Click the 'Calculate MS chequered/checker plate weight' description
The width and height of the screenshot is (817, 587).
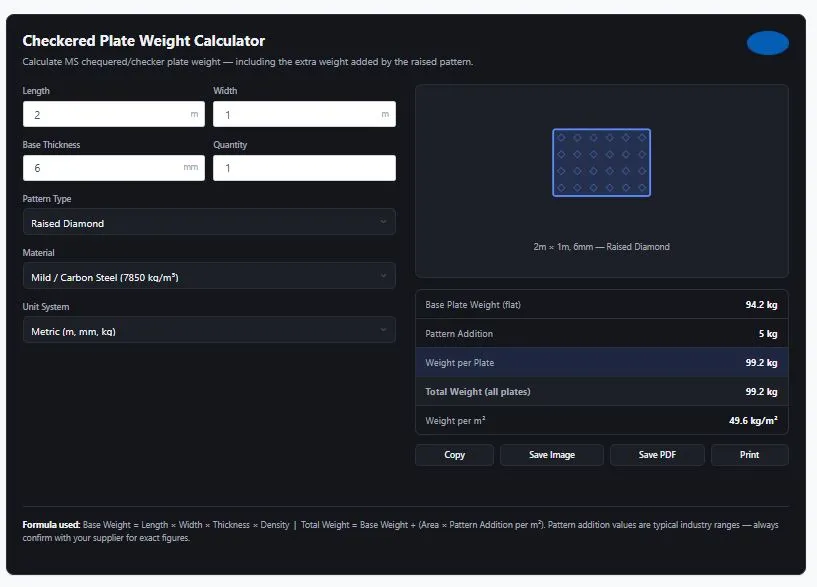click(247, 61)
